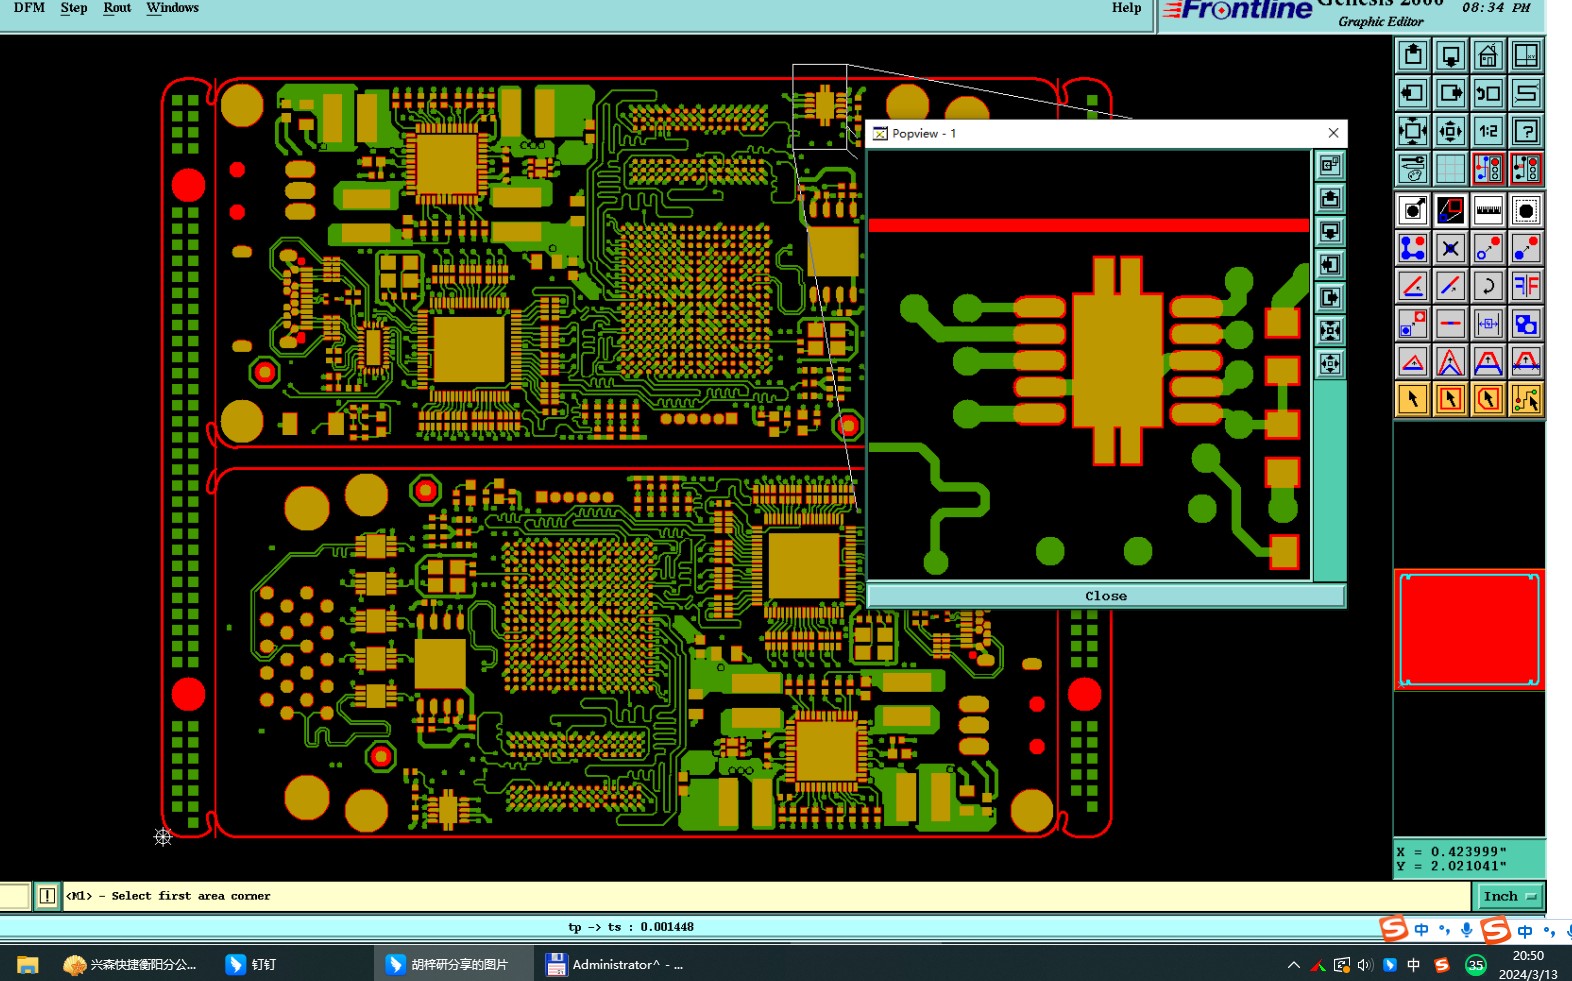
Task: Click the rotate curved arrow tool
Action: 1488,286
